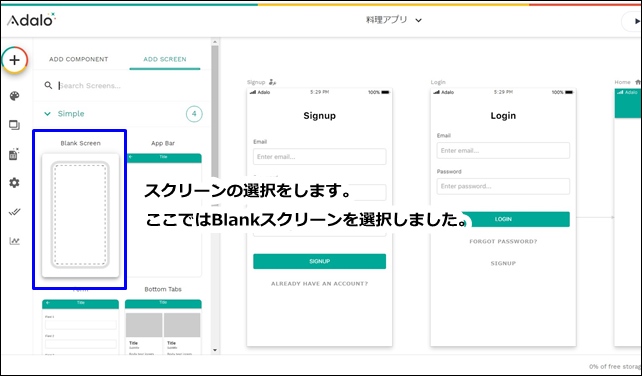Select the ADD SCREEN tab
The width and height of the screenshot is (642, 376).
(x=165, y=59)
